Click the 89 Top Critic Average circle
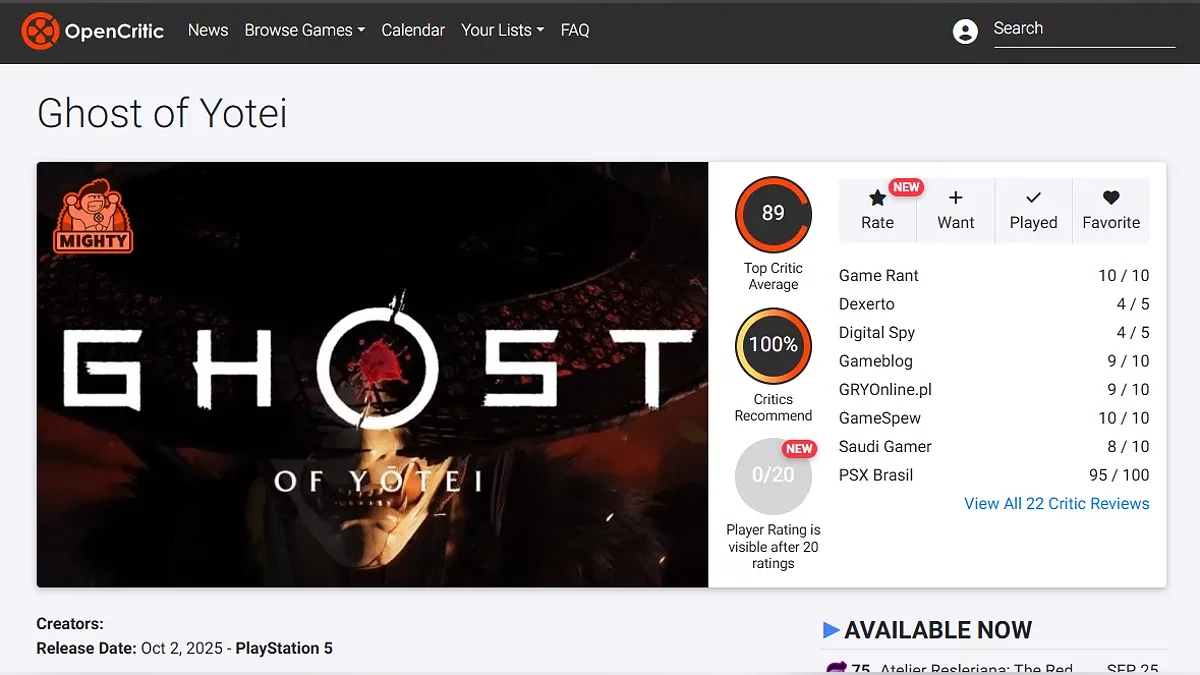1200x675 pixels. tap(773, 214)
